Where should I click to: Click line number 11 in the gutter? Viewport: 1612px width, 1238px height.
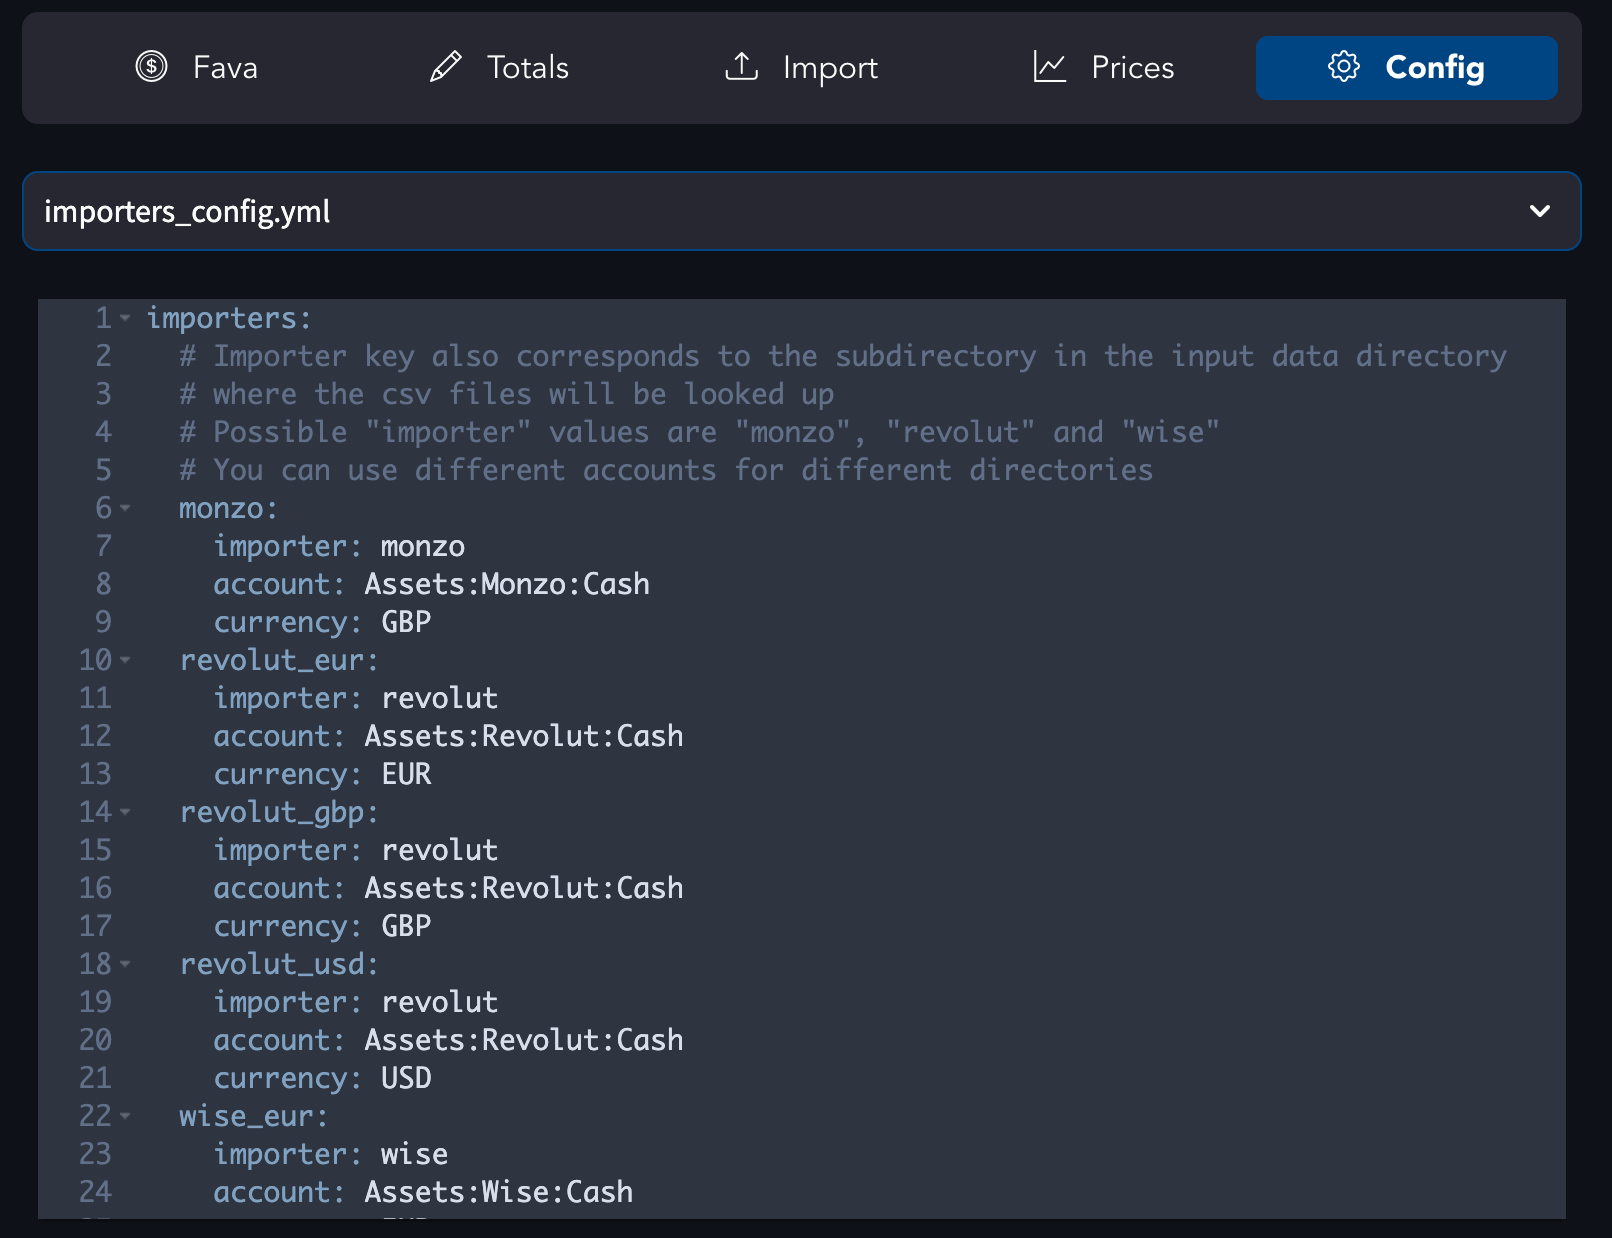[95, 698]
